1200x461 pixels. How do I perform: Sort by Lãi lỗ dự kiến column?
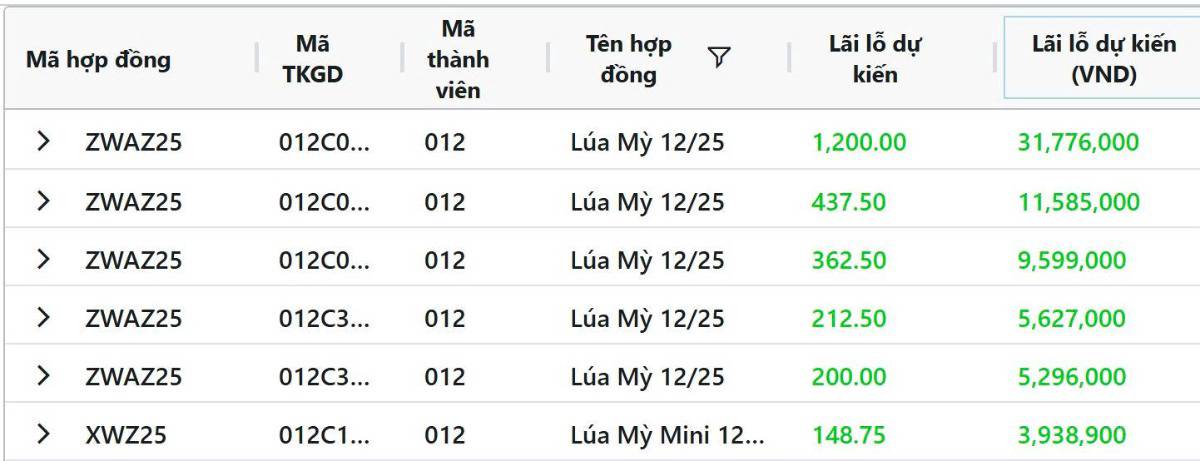coord(875,59)
